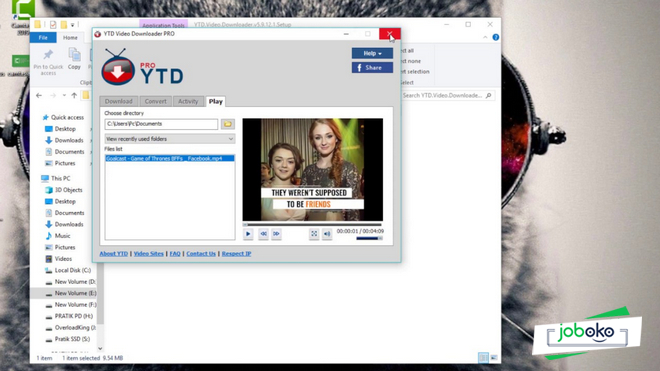Open the Video Sites link

pyautogui.click(x=149, y=254)
